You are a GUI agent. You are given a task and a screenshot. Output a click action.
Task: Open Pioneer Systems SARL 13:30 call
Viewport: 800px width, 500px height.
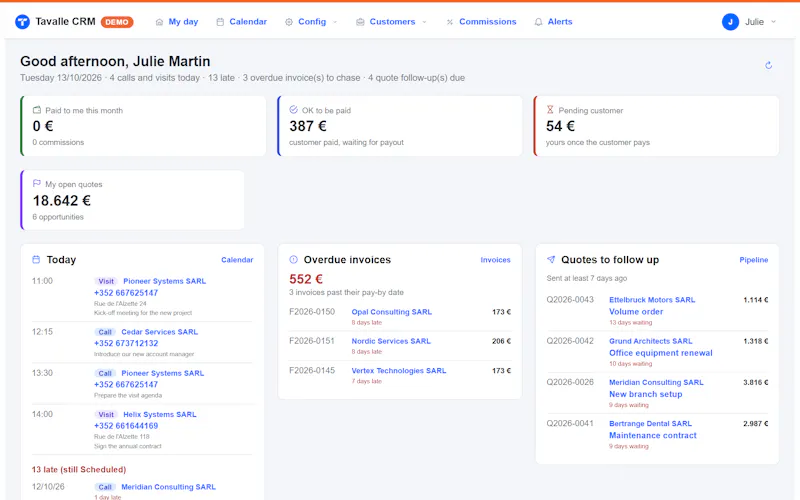click(x=162, y=373)
